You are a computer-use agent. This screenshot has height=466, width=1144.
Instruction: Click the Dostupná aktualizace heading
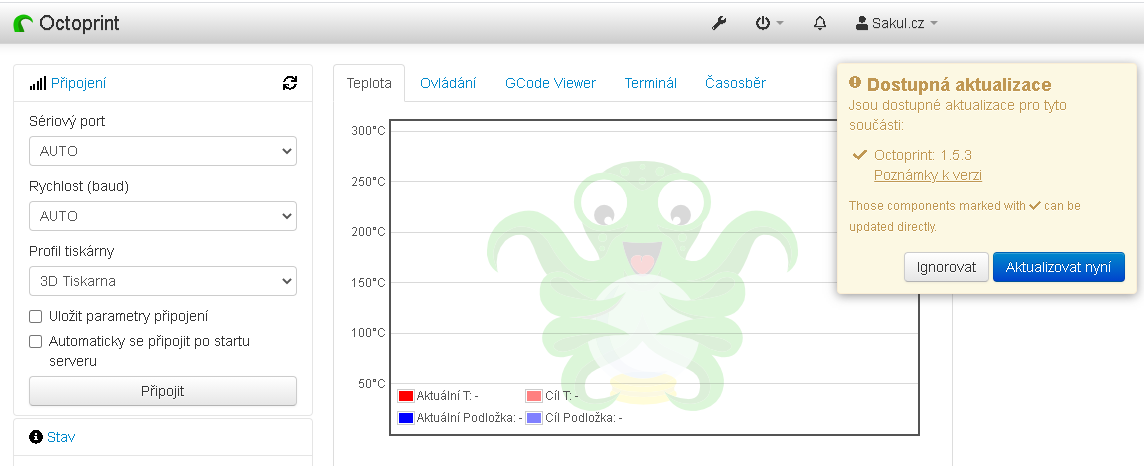tap(959, 85)
